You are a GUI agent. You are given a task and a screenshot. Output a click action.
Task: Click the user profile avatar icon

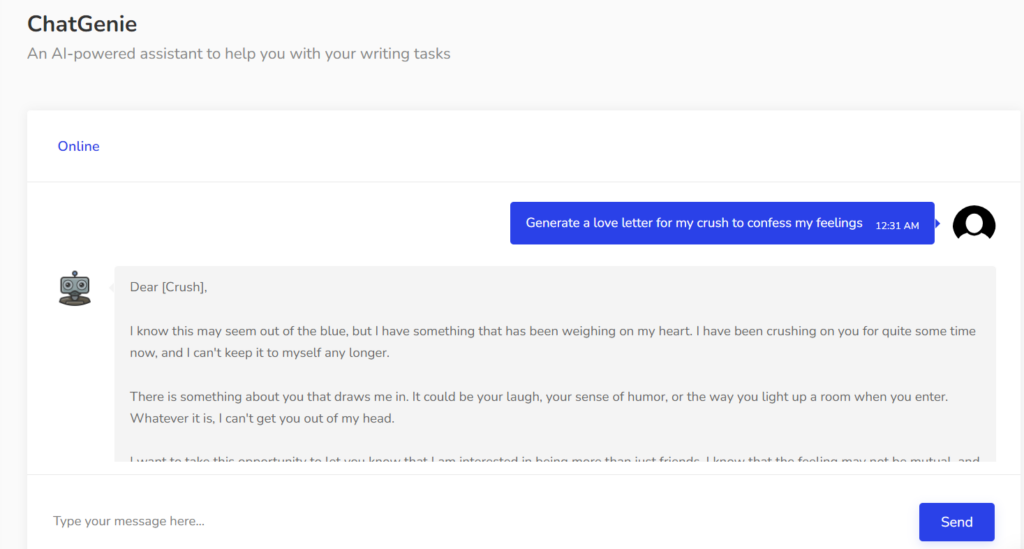click(x=973, y=224)
